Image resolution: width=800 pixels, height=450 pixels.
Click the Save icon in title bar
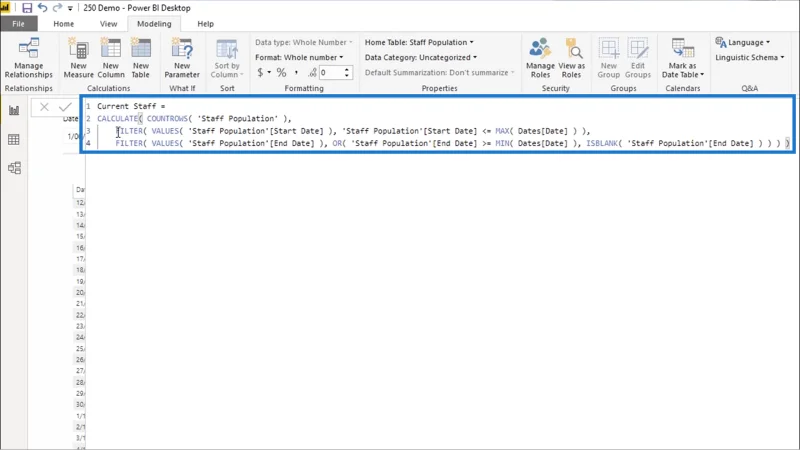click(x=27, y=8)
